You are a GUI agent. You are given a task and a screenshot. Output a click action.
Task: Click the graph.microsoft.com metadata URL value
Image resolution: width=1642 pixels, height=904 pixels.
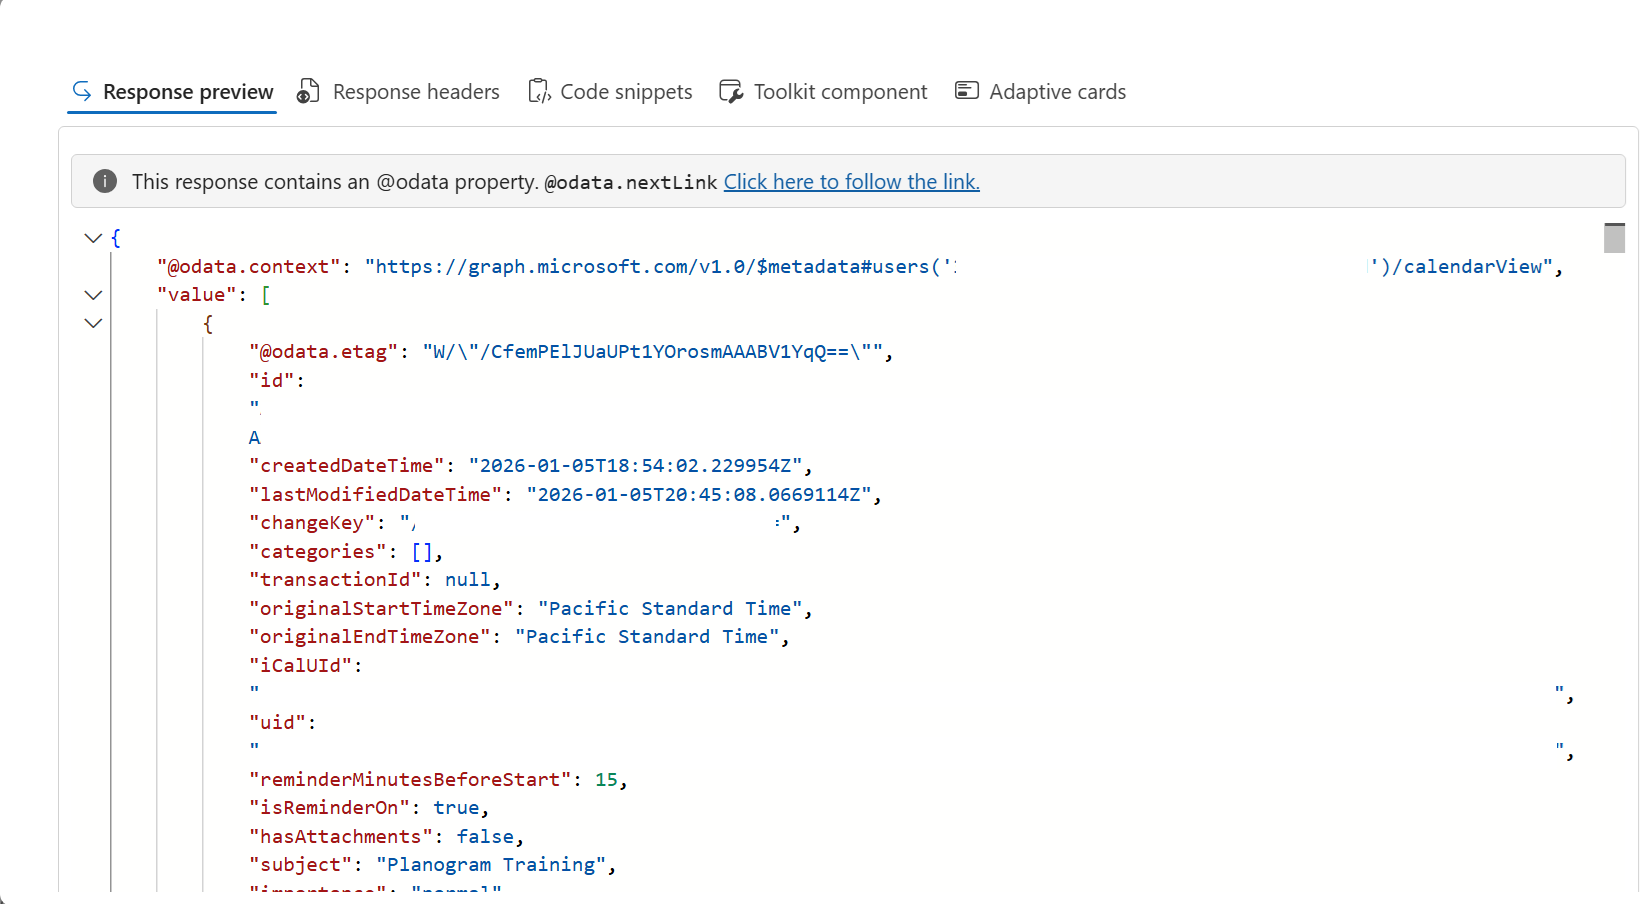point(660,267)
